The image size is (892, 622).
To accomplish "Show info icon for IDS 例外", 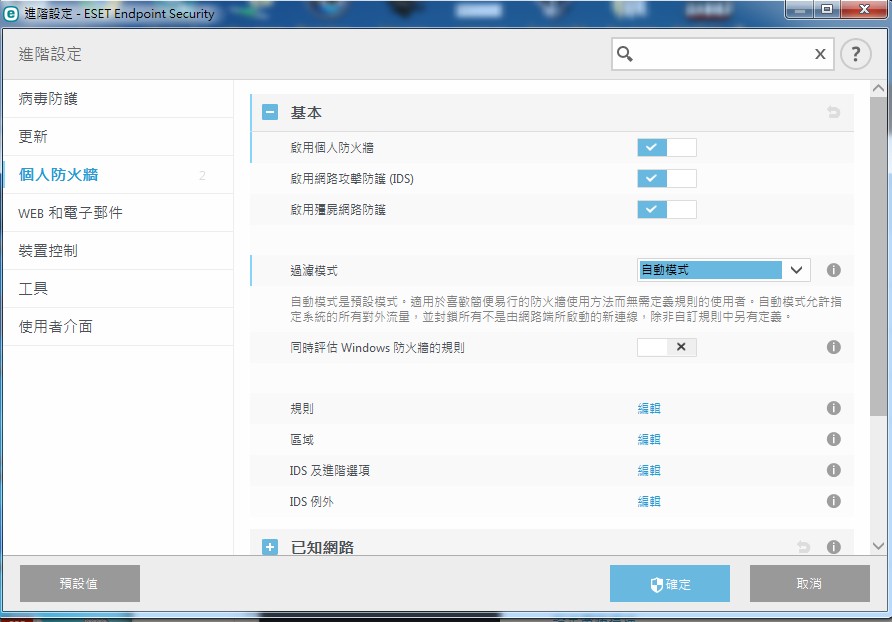I will point(833,501).
